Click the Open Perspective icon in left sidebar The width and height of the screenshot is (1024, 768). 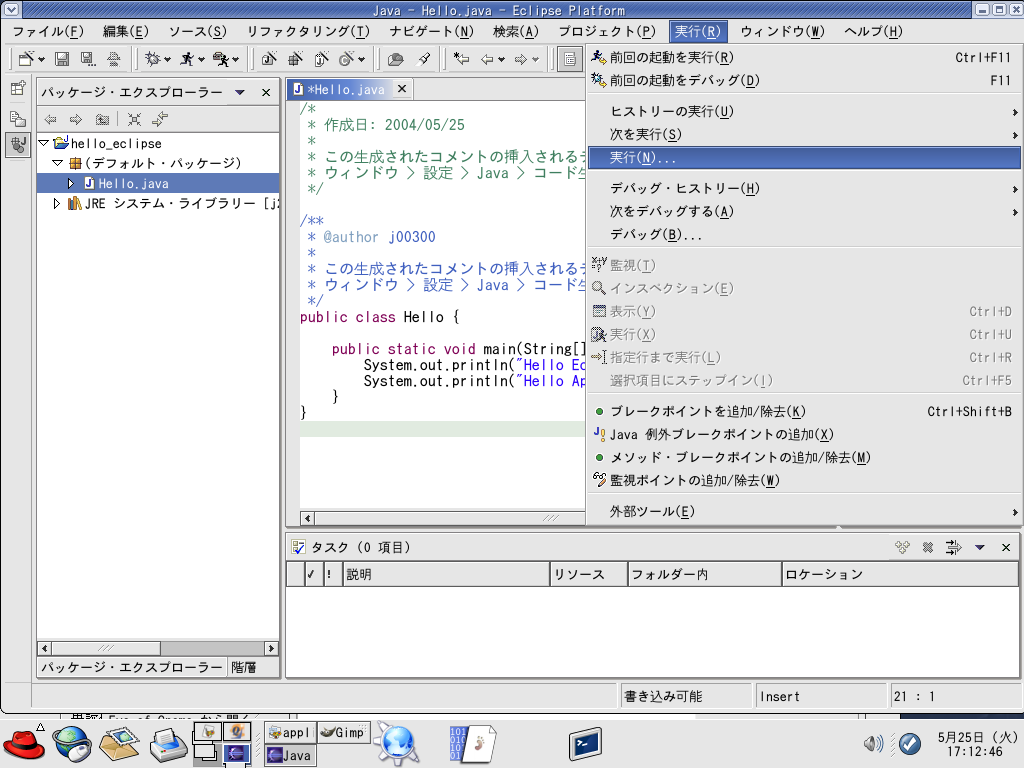click(18, 88)
